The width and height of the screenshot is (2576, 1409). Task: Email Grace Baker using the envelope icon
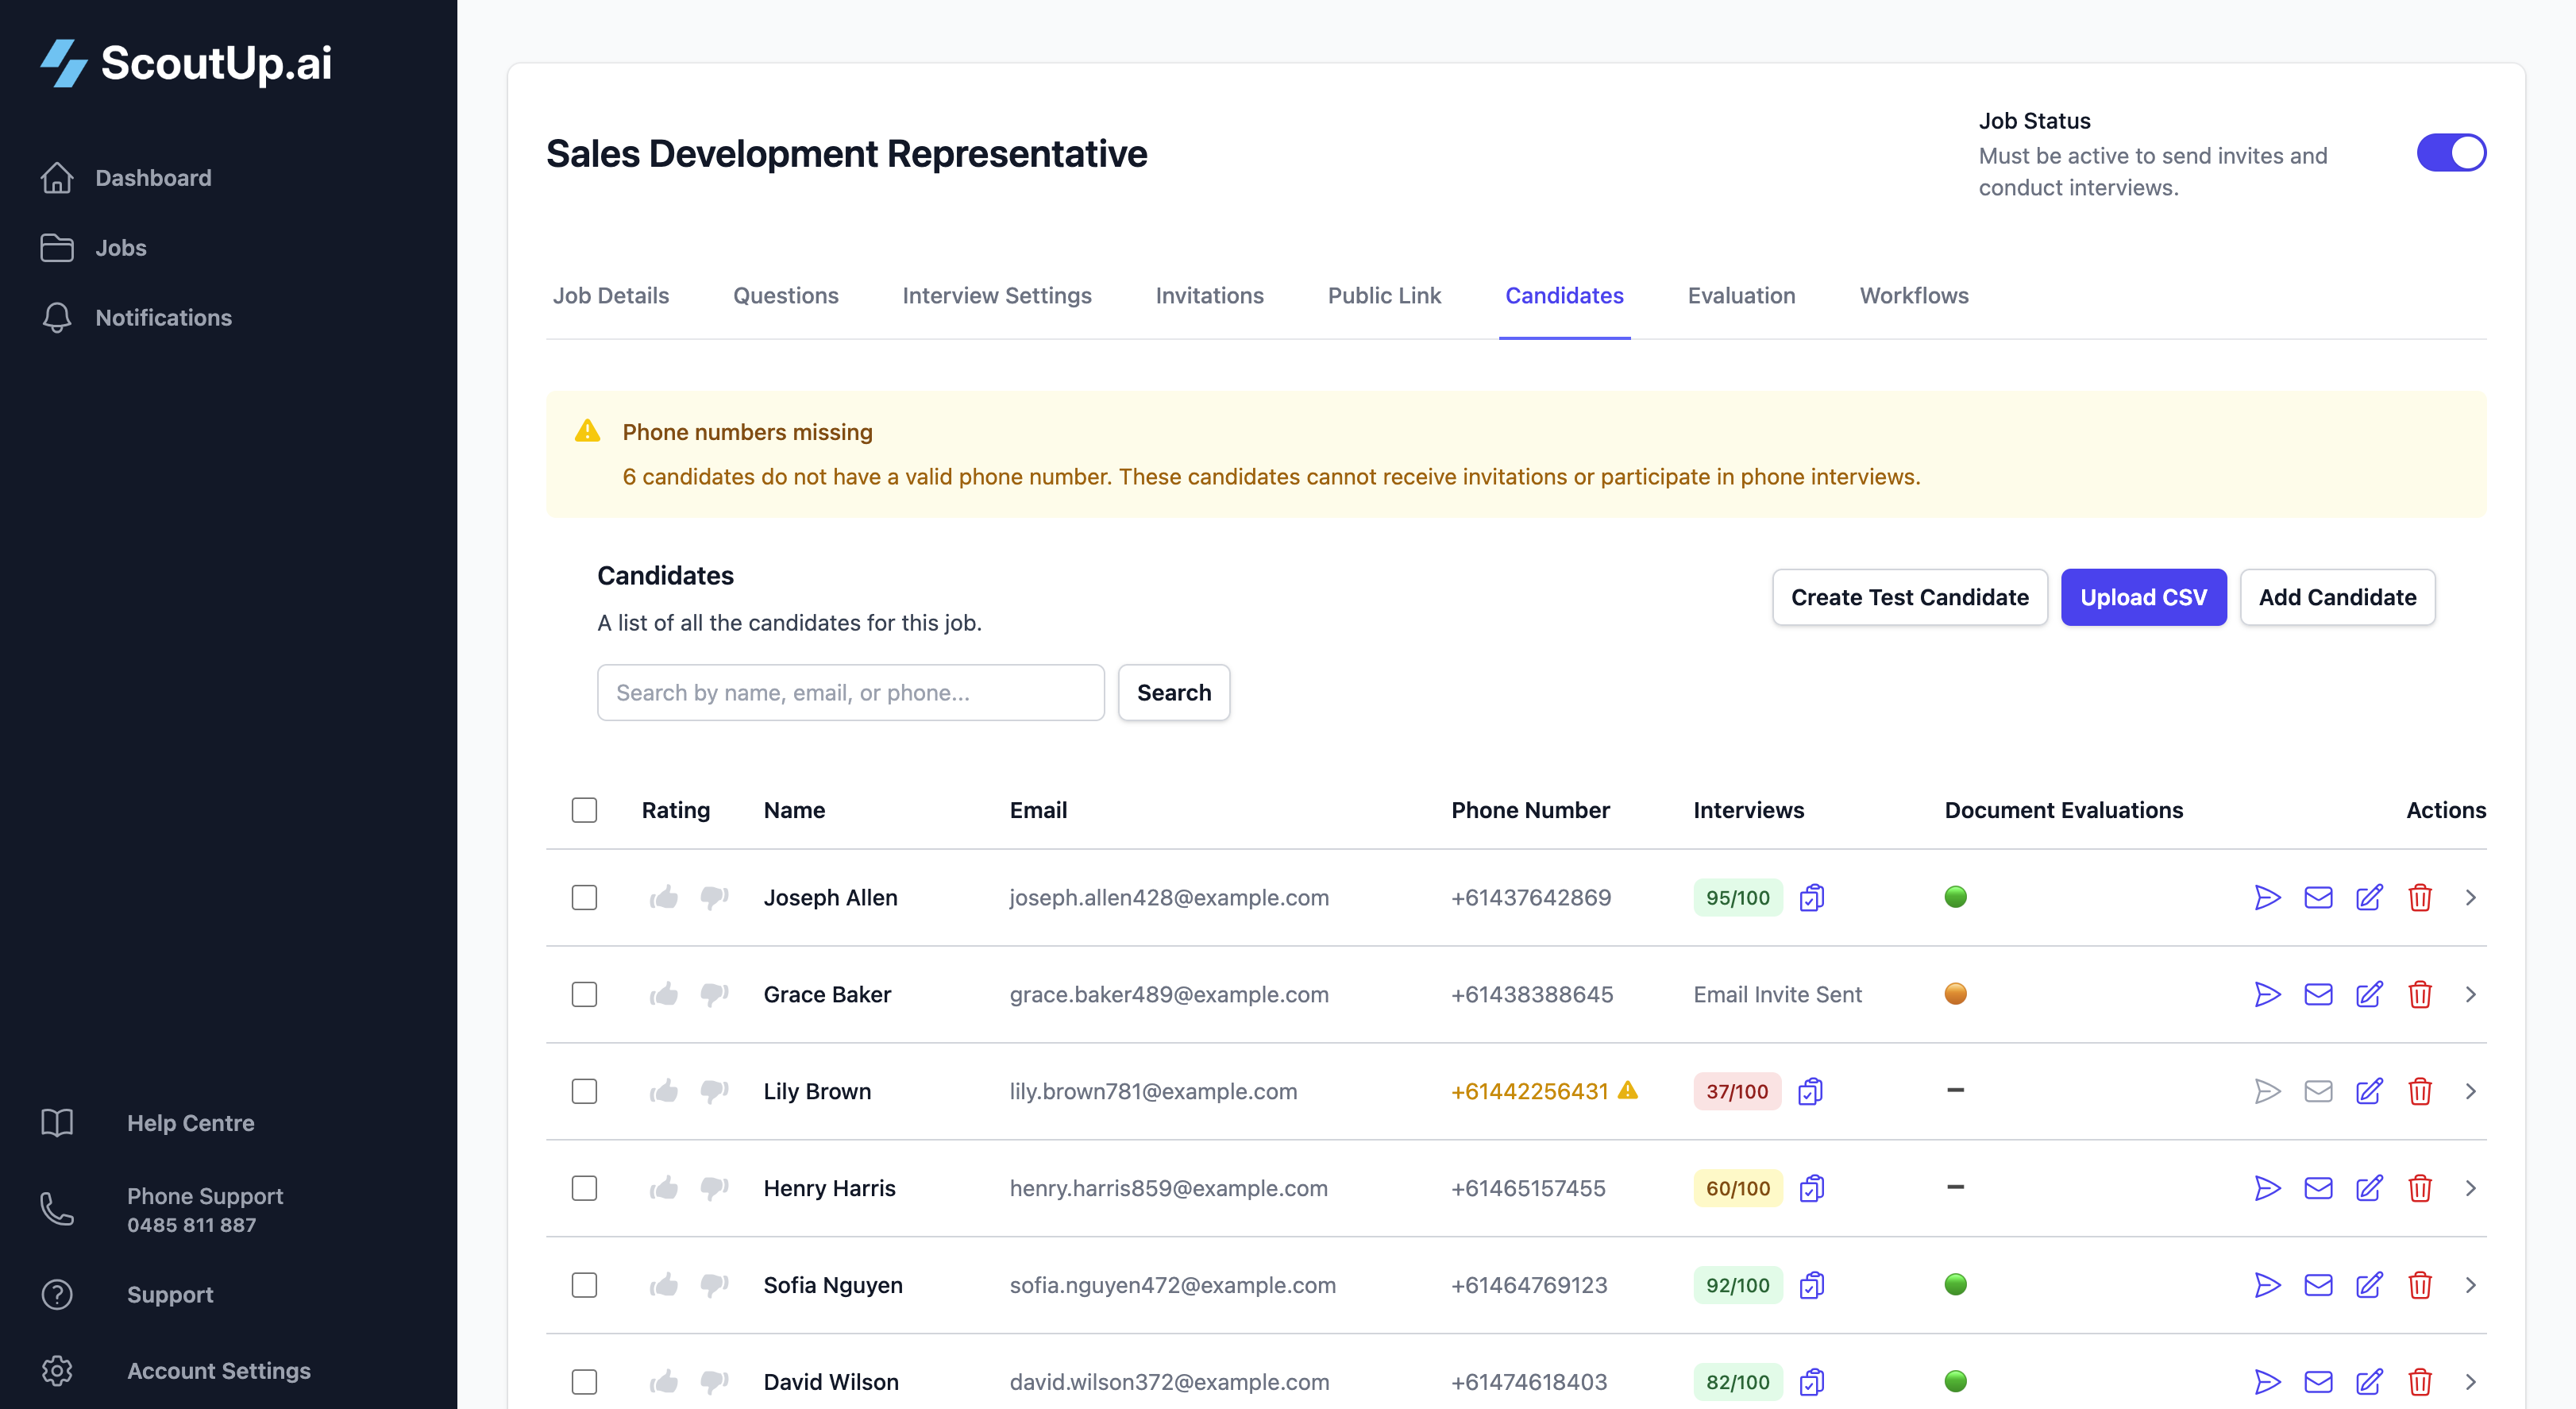[x=2319, y=994]
